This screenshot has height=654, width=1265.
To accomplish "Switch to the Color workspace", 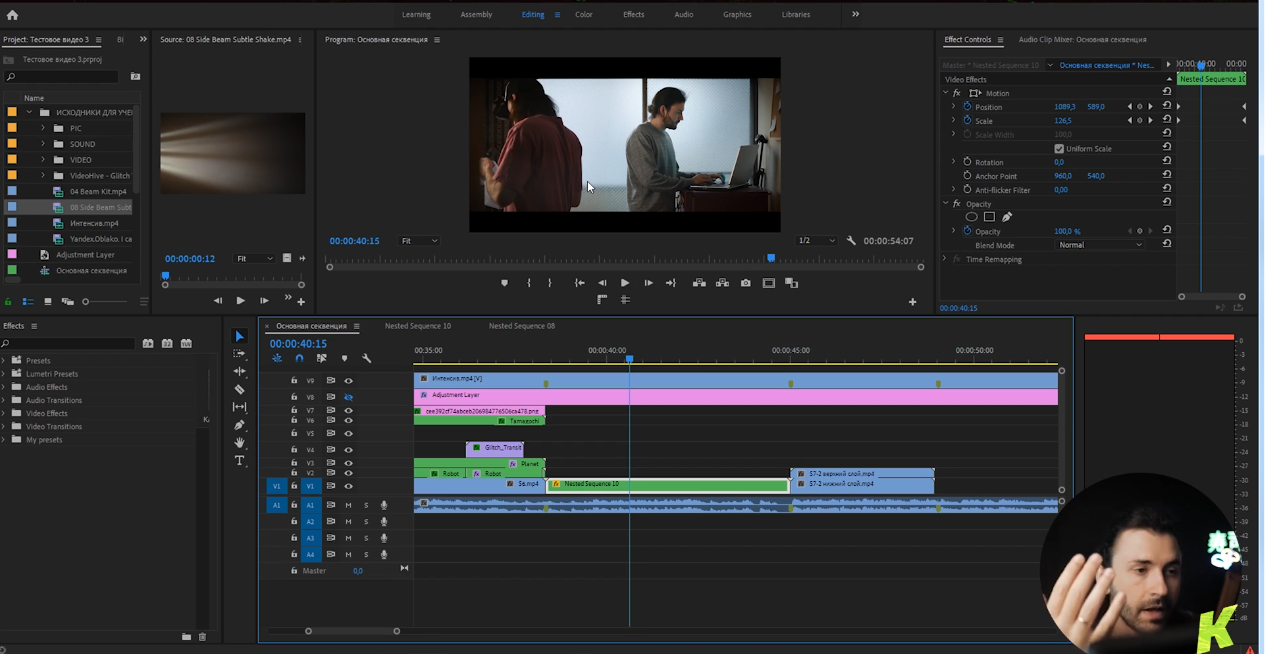I will [583, 15].
